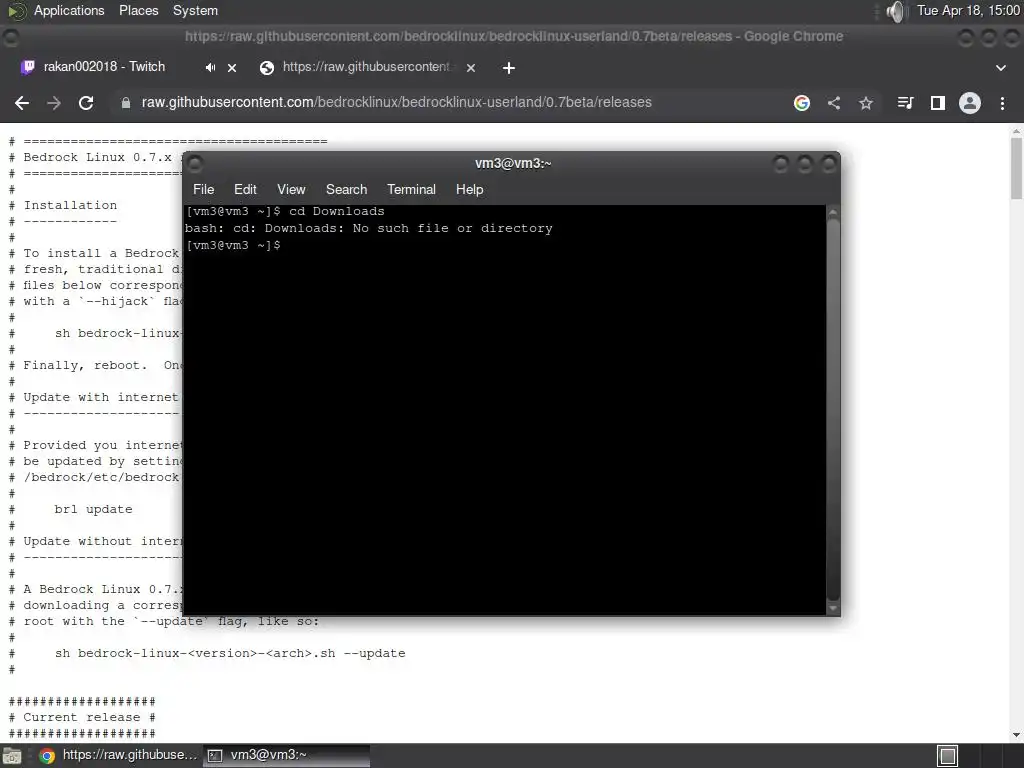Image resolution: width=1024 pixels, height=768 pixels.
Task: Expand the Chrome tab search chevron
Action: tap(1000, 67)
